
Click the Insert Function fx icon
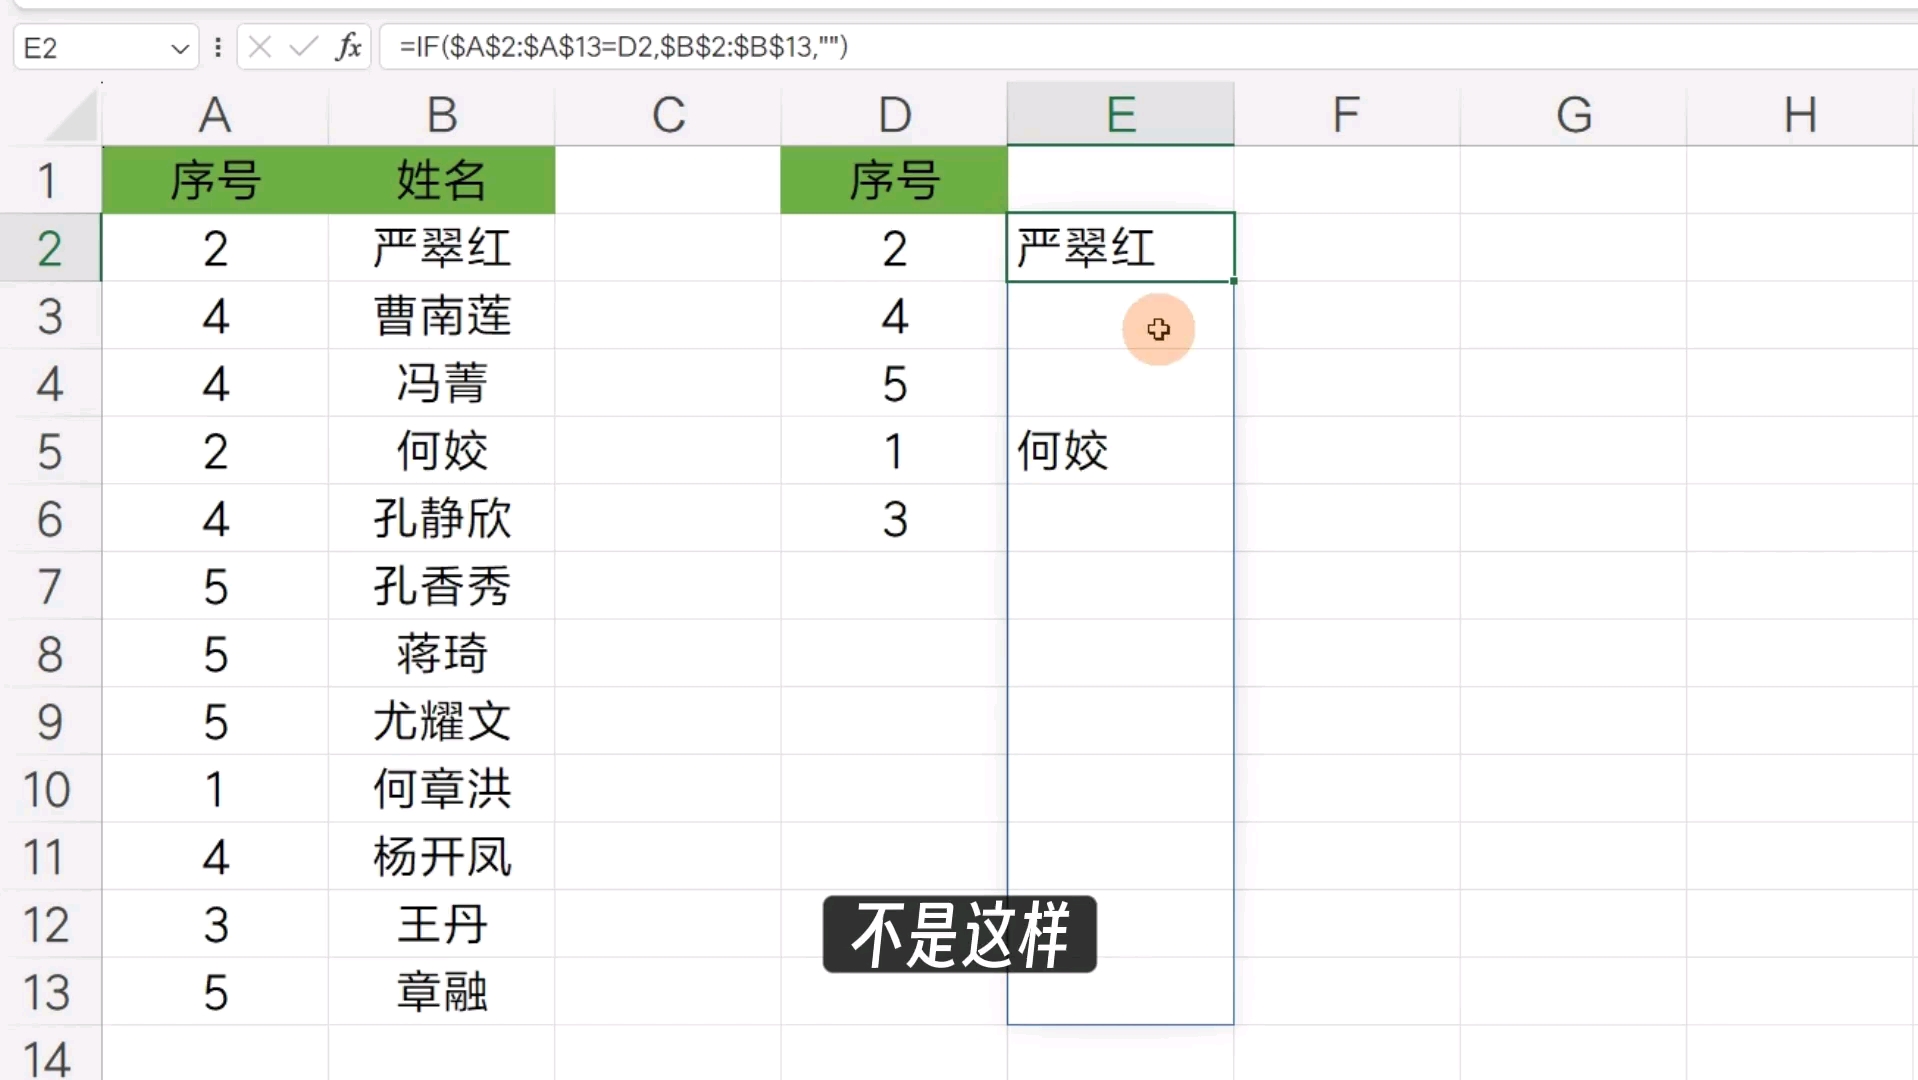pos(348,46)
